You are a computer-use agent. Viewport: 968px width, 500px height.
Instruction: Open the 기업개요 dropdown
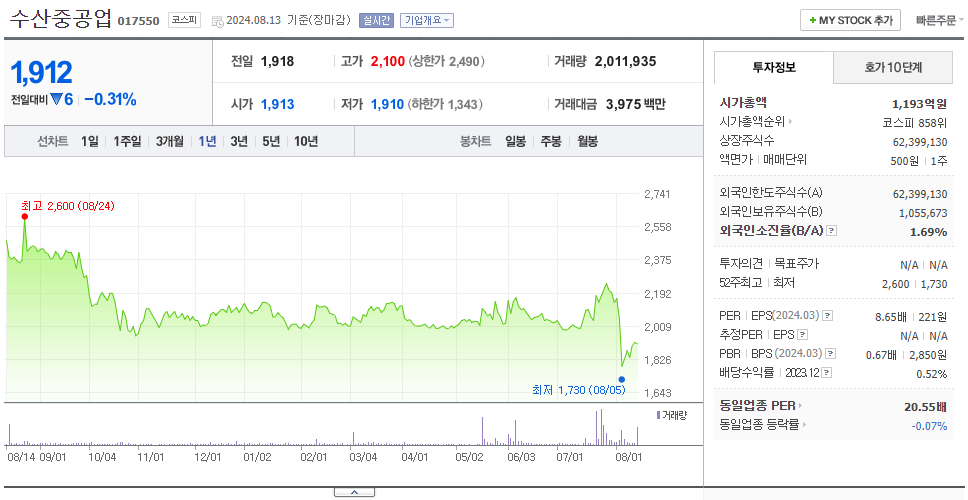pos(427,20)
